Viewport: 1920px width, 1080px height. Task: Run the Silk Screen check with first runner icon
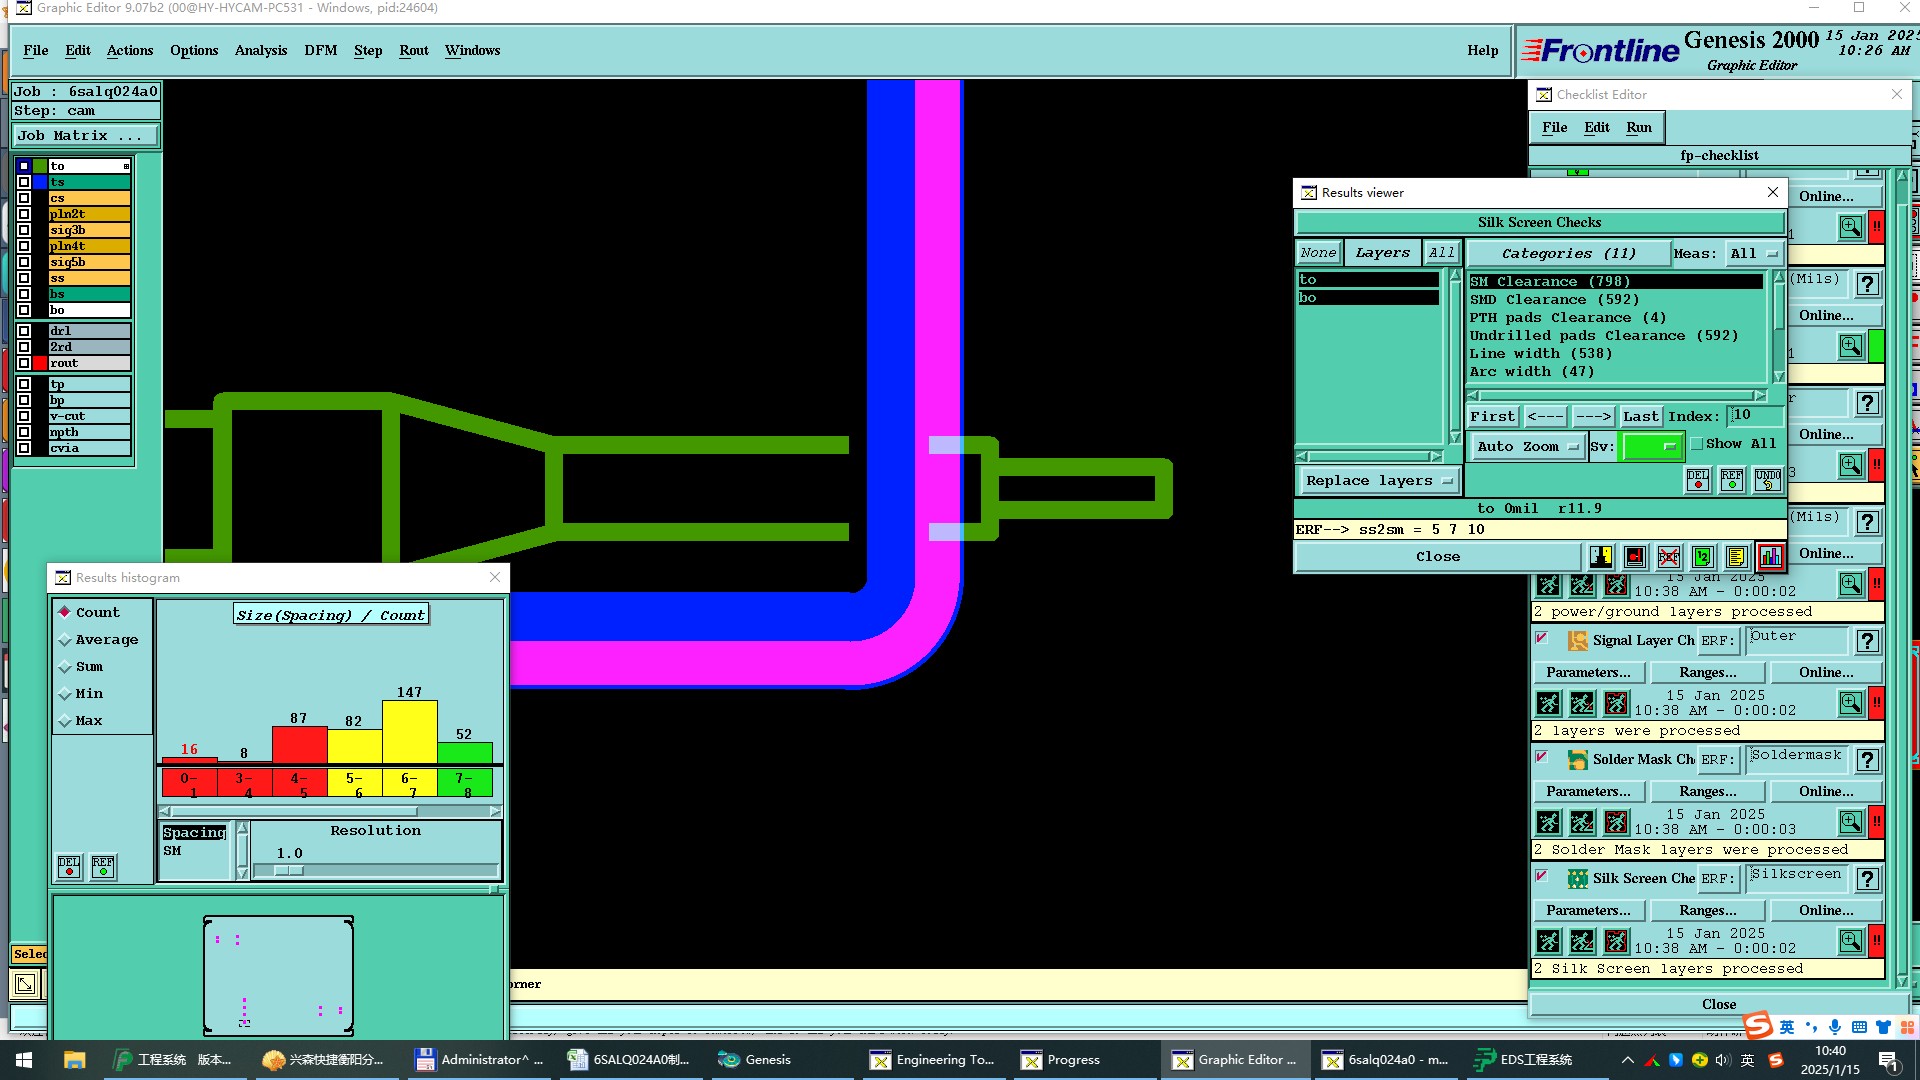(1548, 941)
